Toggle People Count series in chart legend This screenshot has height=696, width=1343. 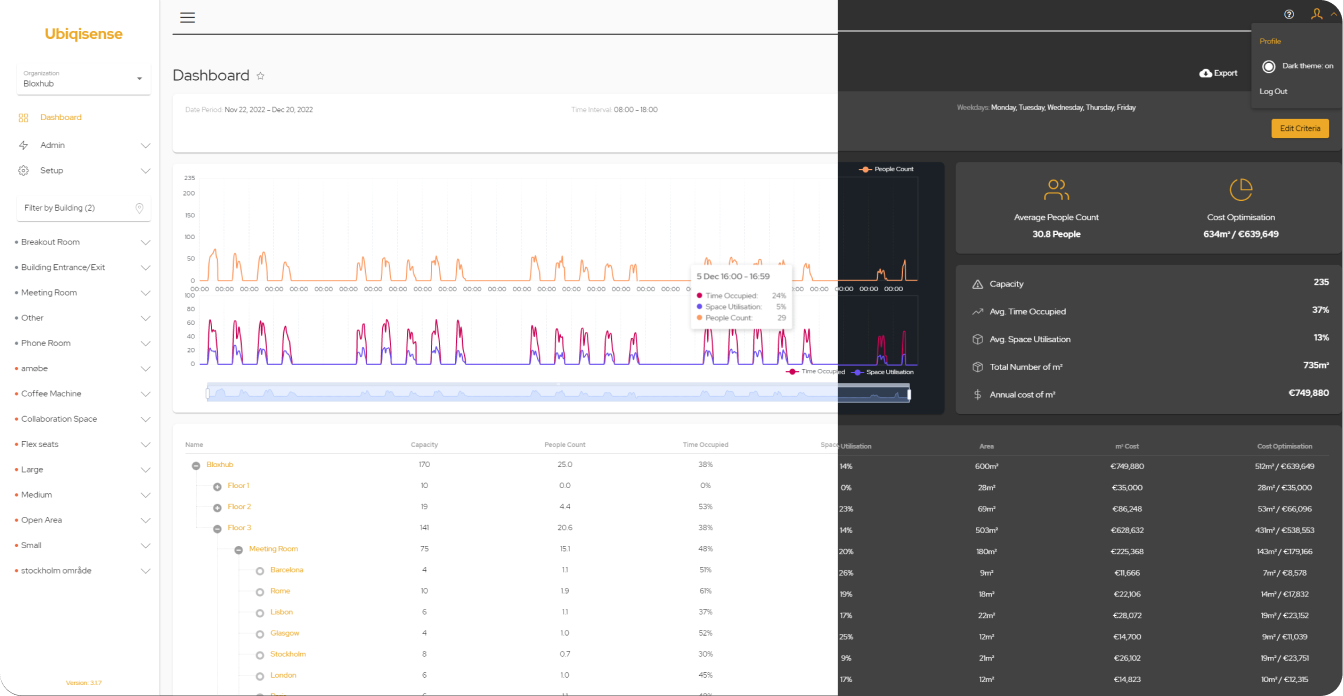tap(886, 170)
